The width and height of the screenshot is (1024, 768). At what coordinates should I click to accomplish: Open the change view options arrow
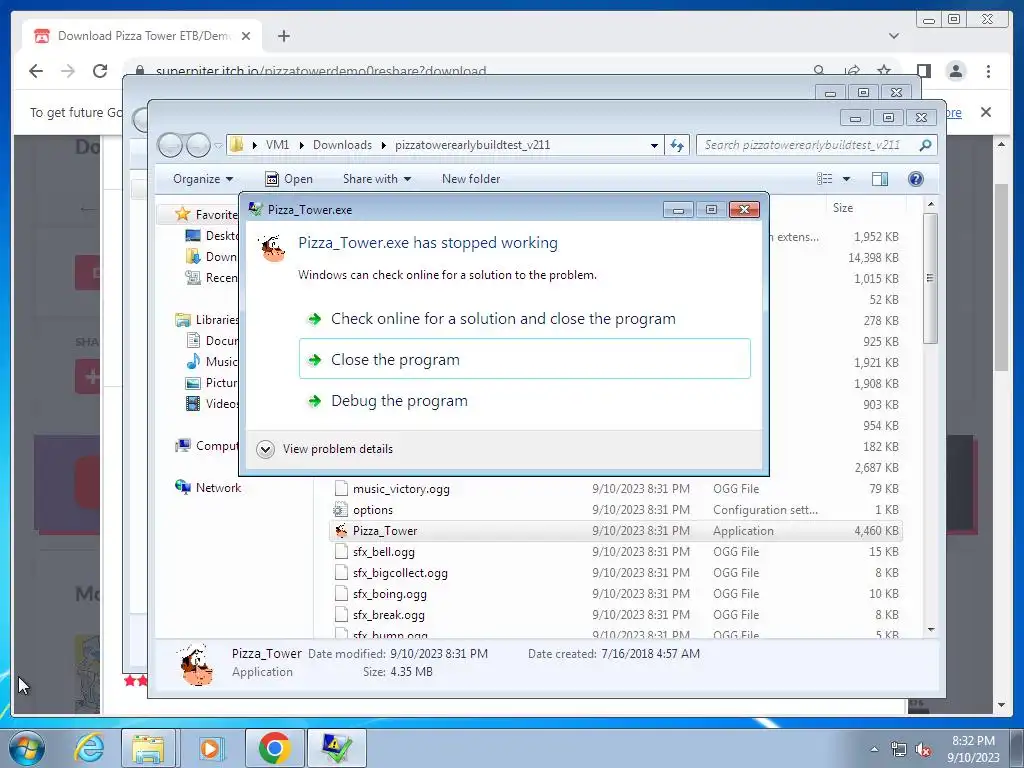pyautogui.click(x=846, y=179)
